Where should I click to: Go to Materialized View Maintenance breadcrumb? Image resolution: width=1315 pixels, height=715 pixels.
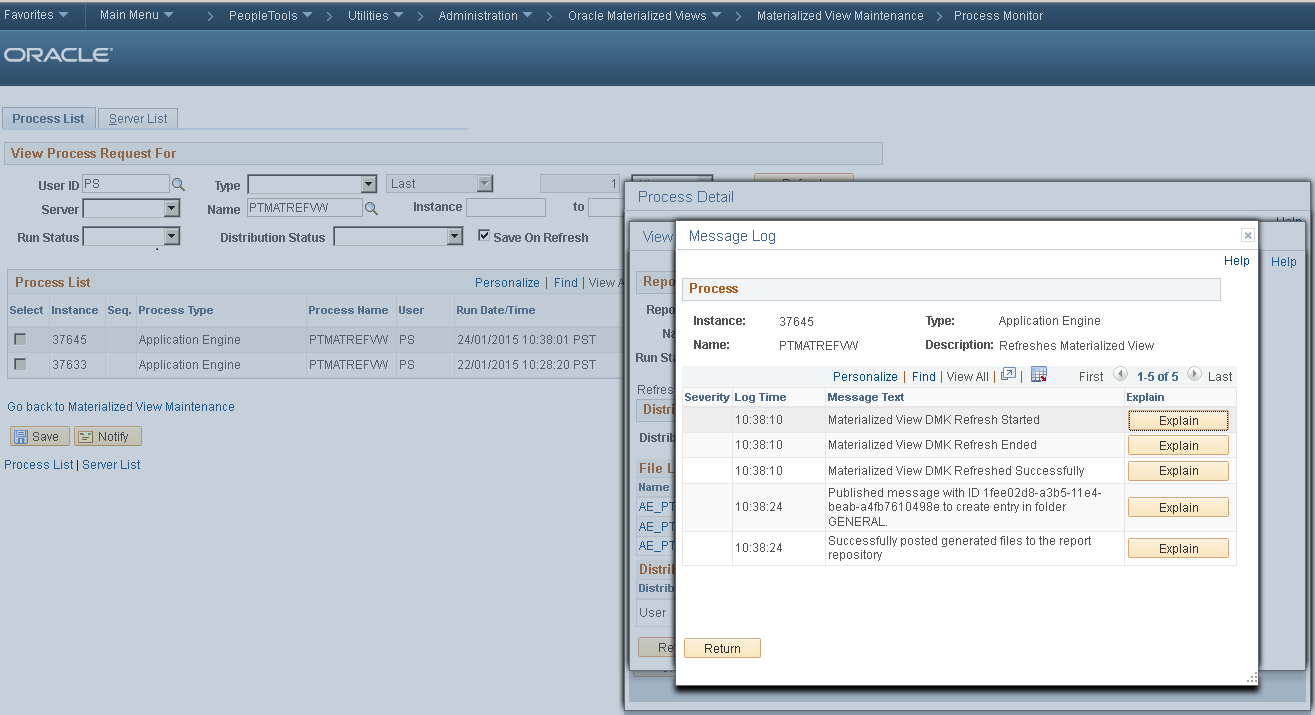840,16
